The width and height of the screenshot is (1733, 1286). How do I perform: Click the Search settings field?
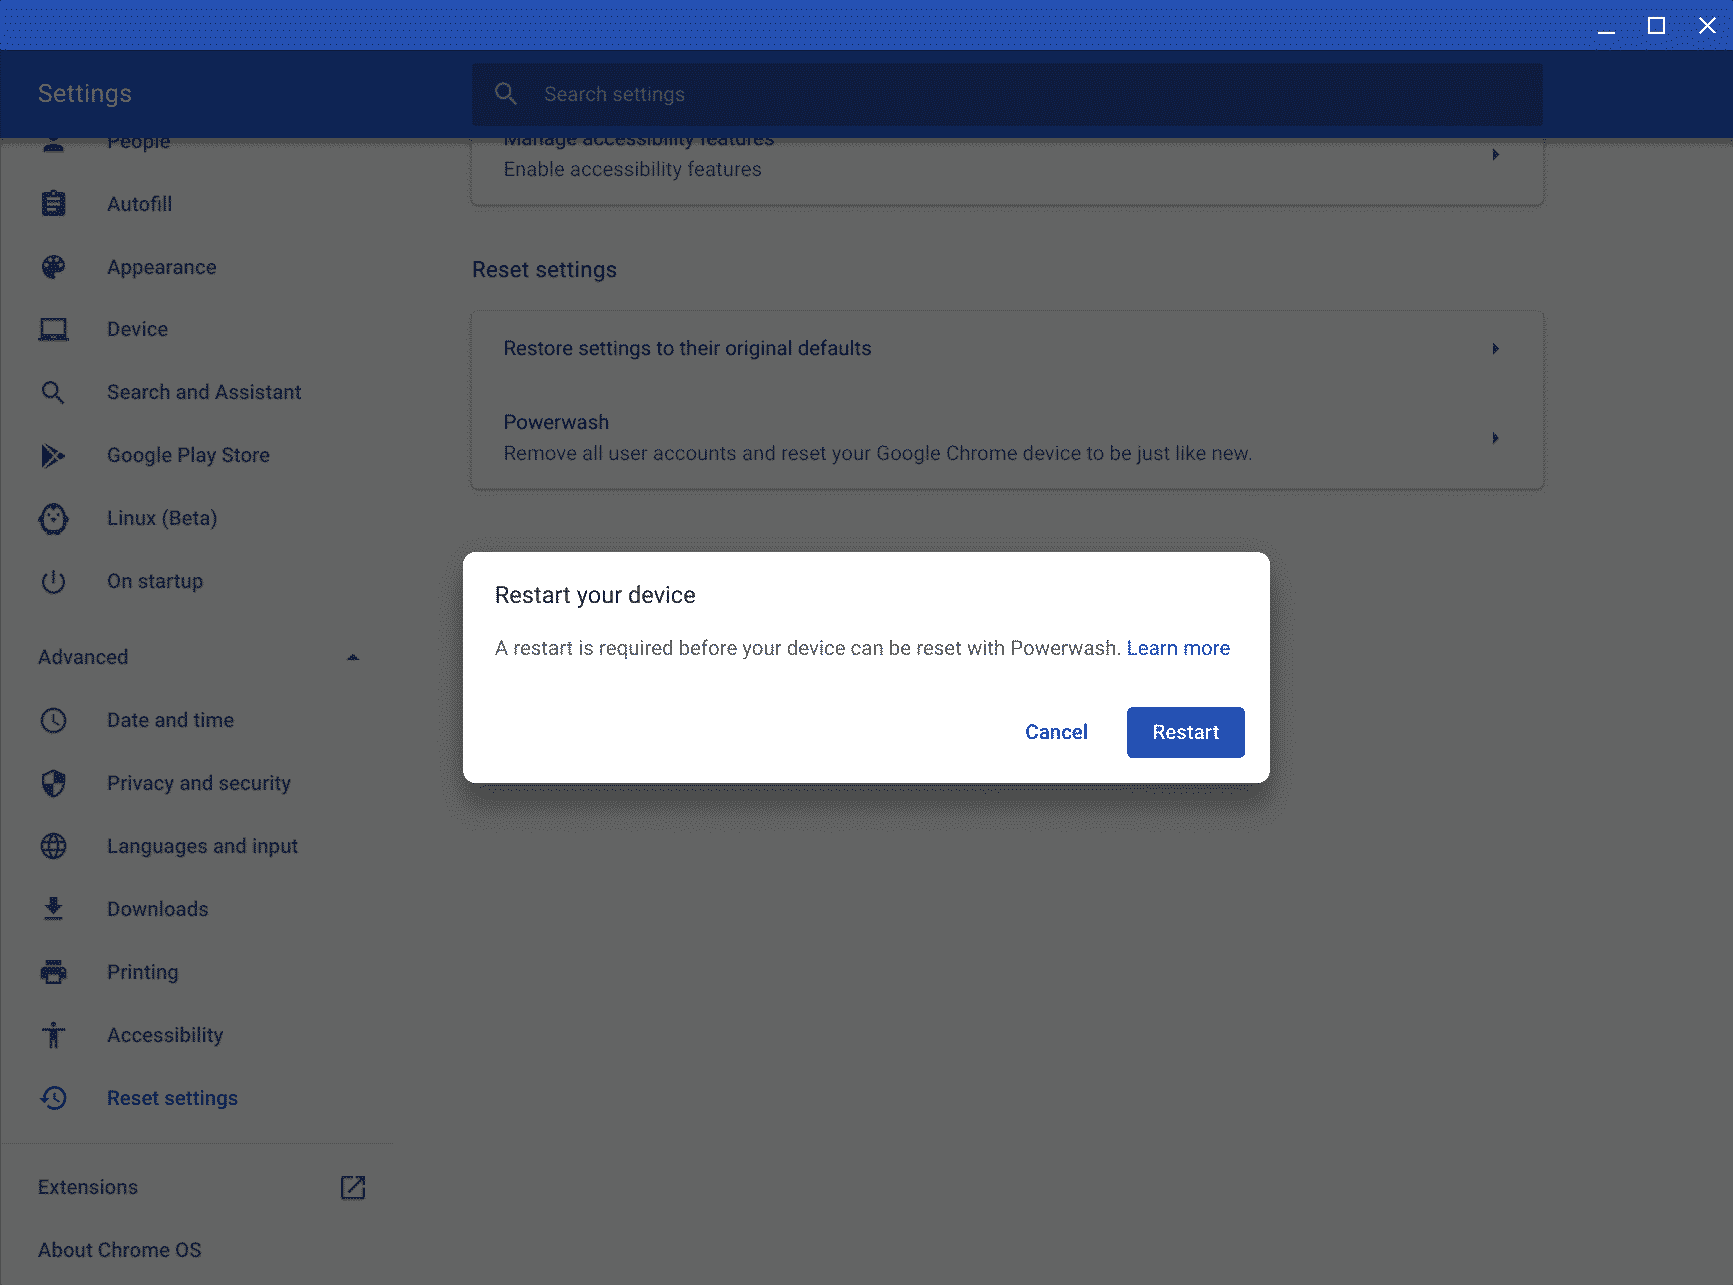pyautogui.click(x=1005, y=93)
